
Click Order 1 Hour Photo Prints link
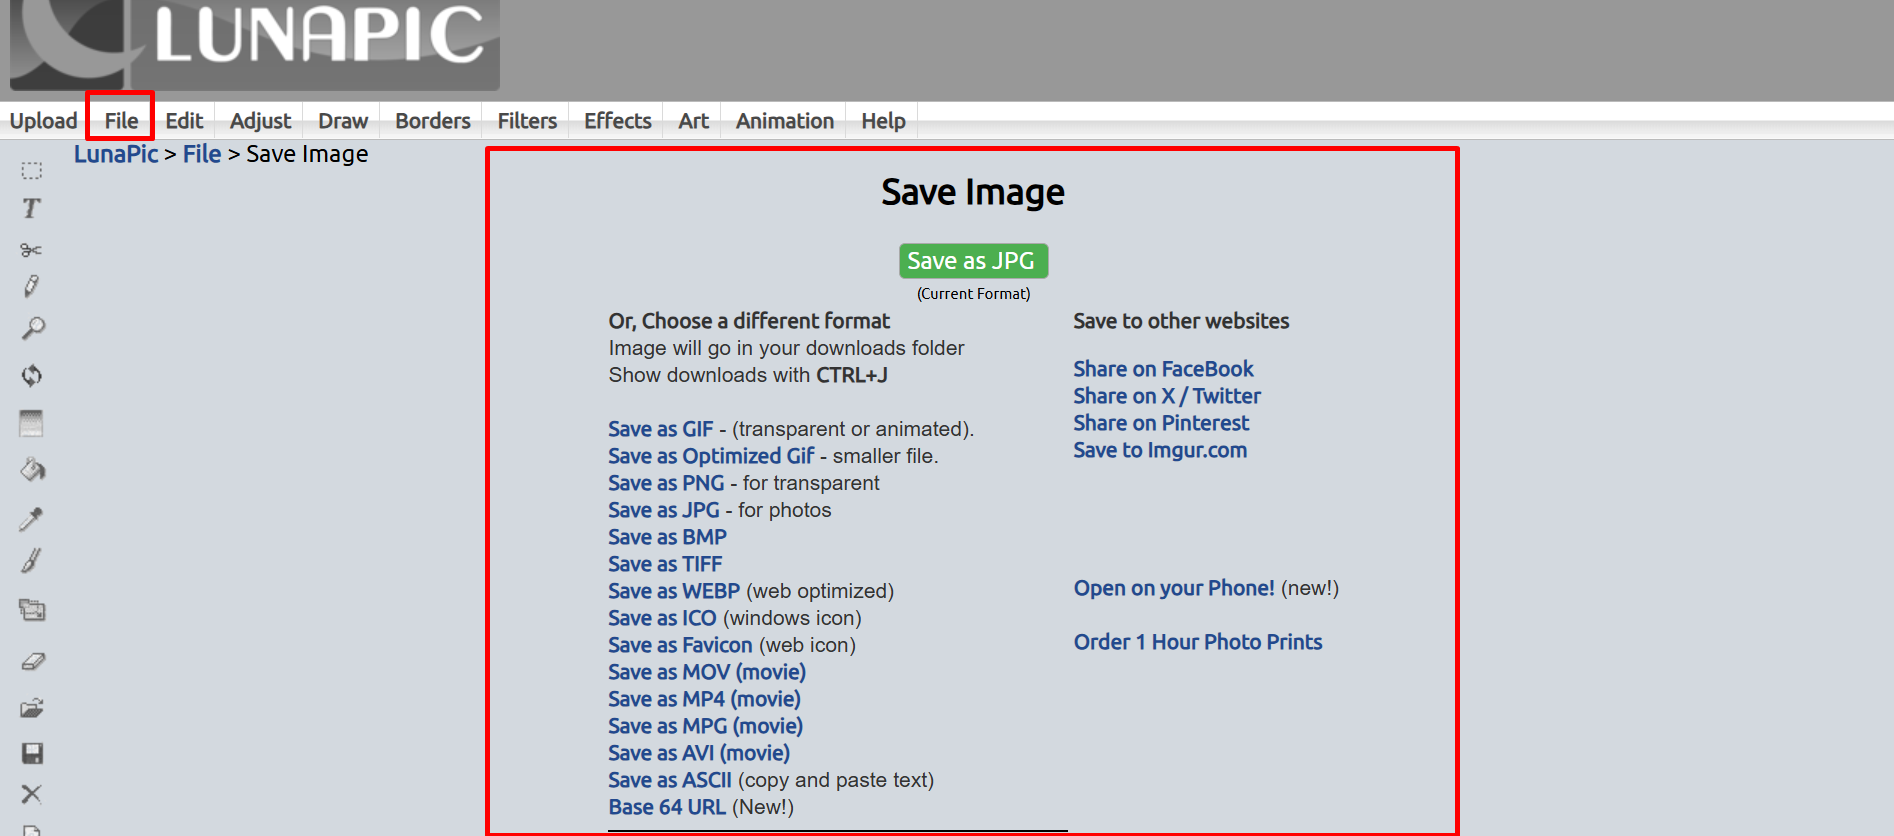click(x=1198, y=642)
